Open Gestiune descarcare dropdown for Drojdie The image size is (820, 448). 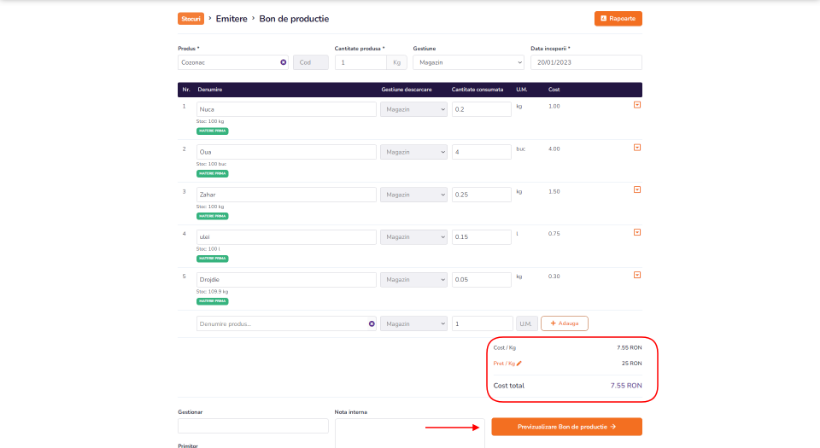[x=414, y=280]
